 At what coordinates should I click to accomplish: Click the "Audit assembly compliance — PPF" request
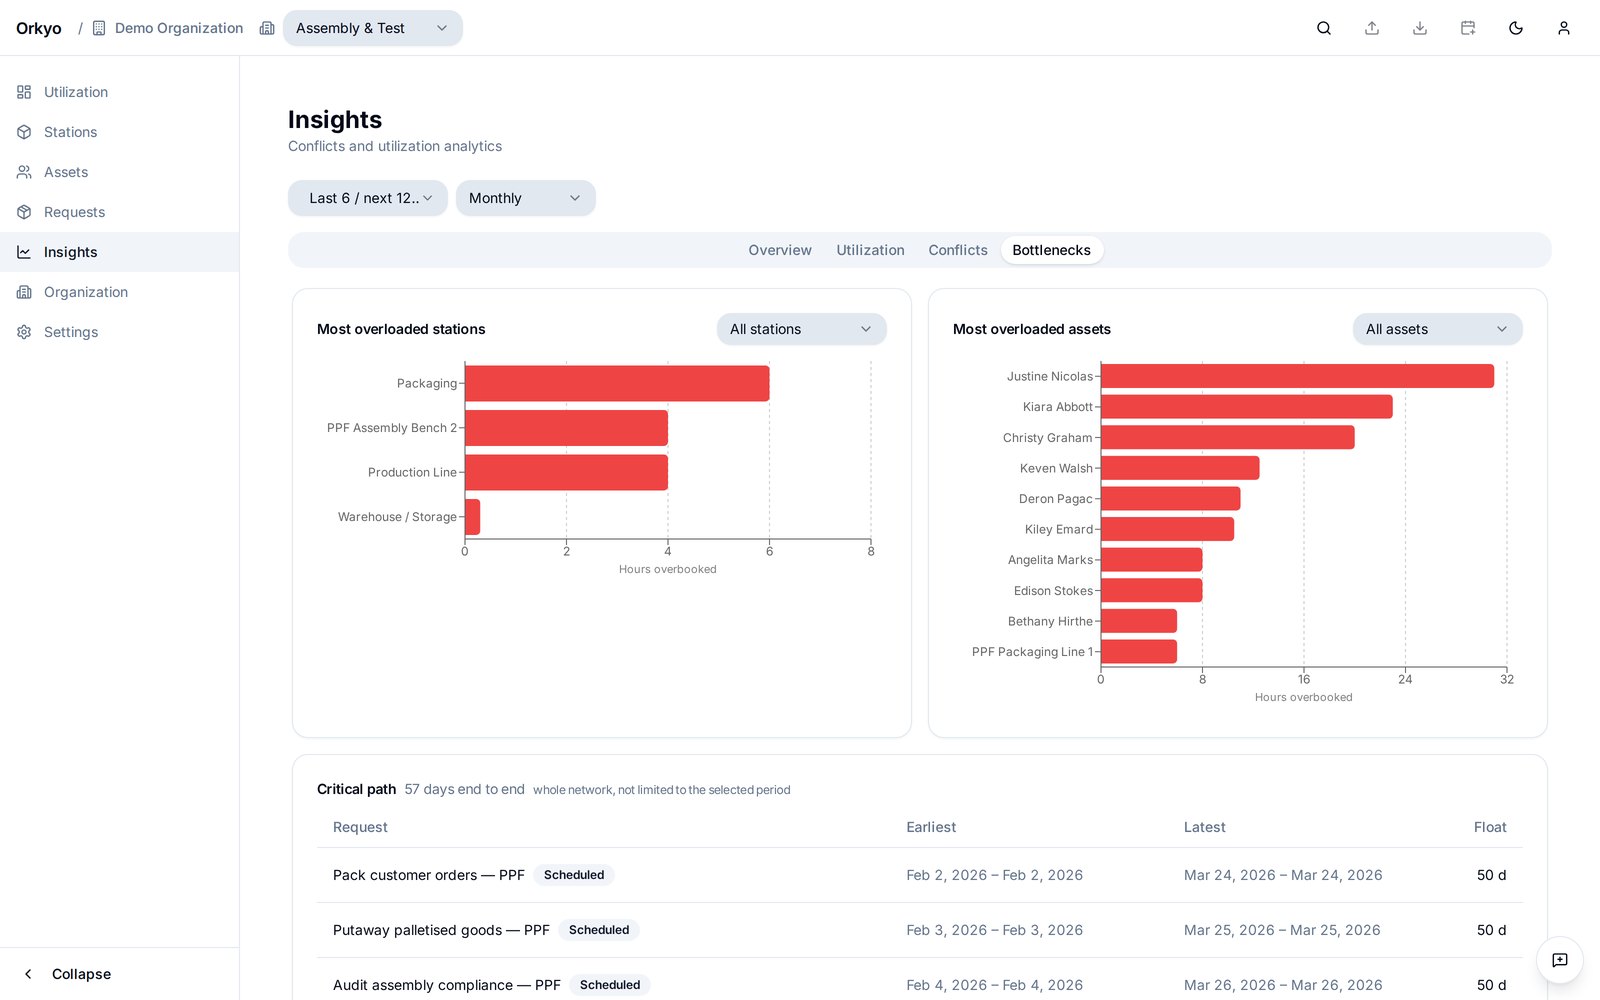coord(447,985)
